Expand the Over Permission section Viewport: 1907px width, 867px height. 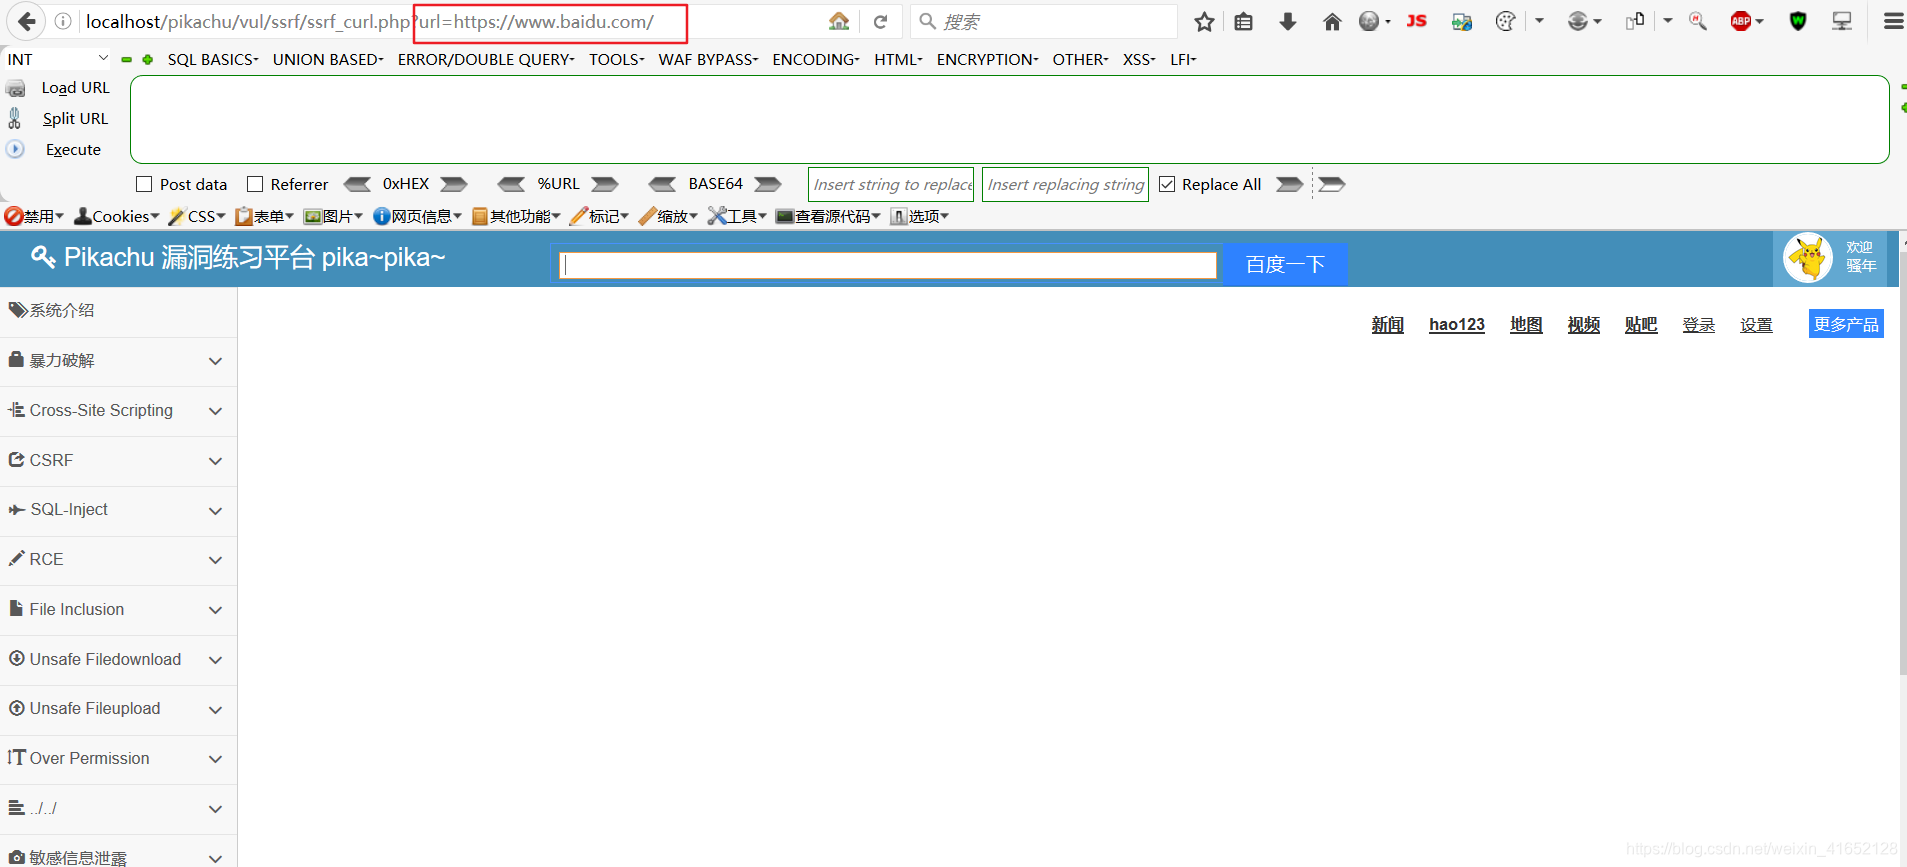118,759
